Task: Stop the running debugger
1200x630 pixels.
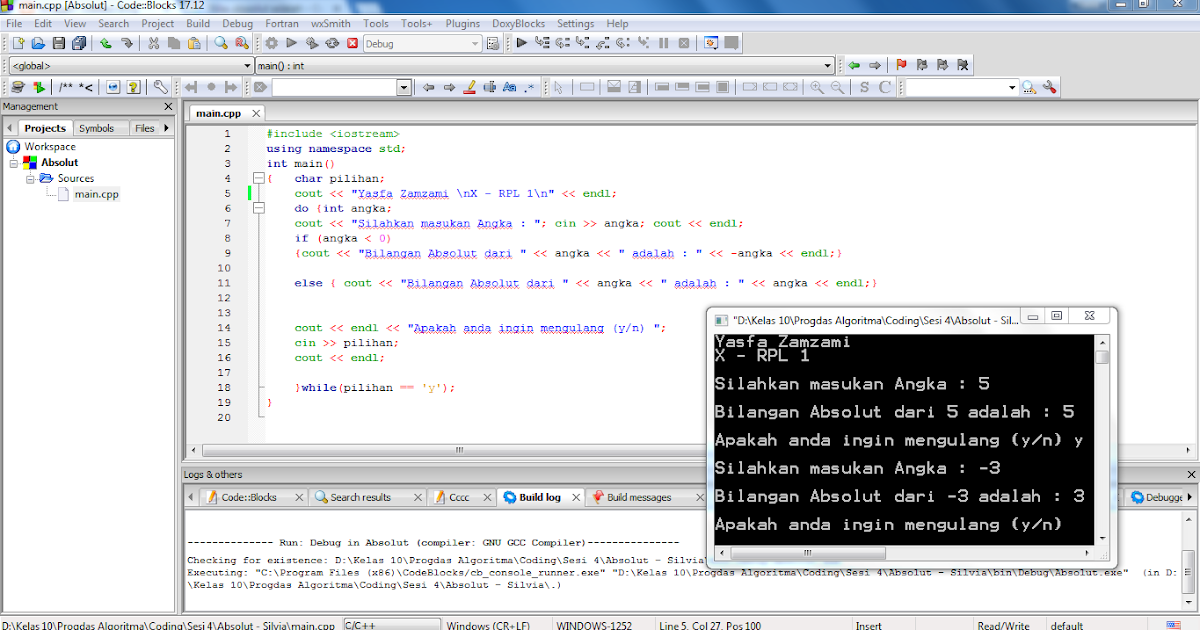Action: [684, 43]
